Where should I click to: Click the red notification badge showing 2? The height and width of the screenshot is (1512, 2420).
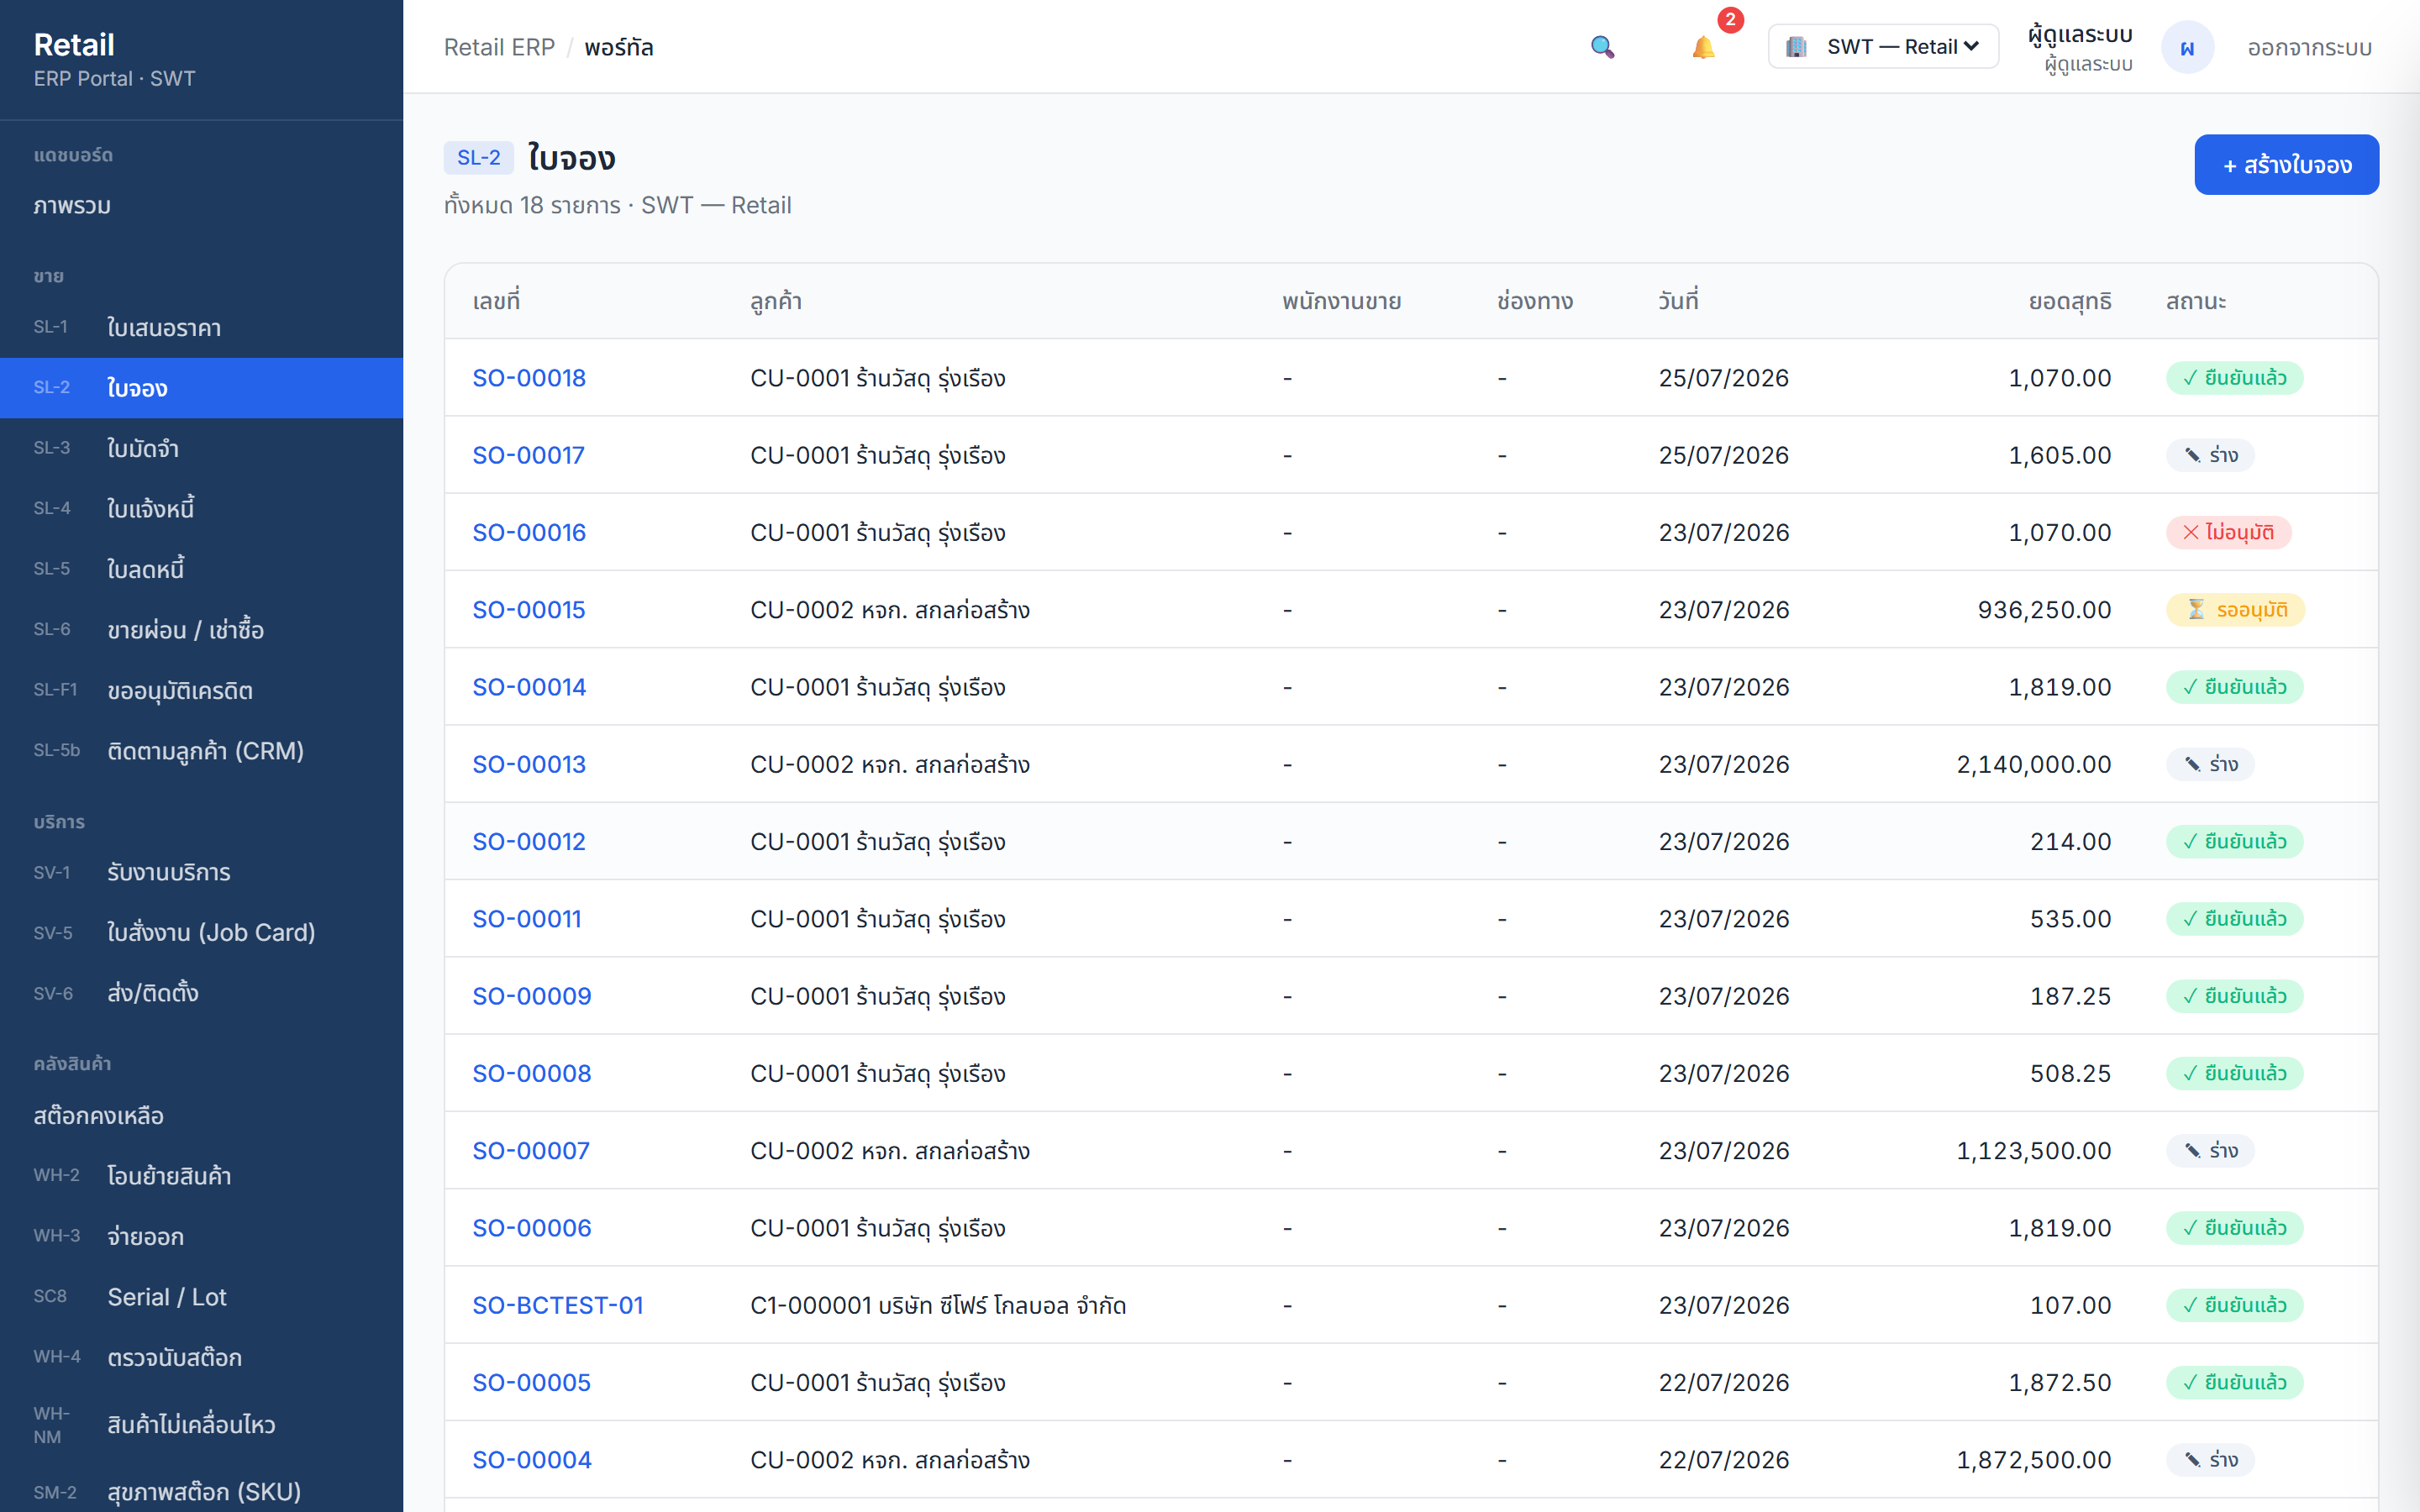[1730, 20]
